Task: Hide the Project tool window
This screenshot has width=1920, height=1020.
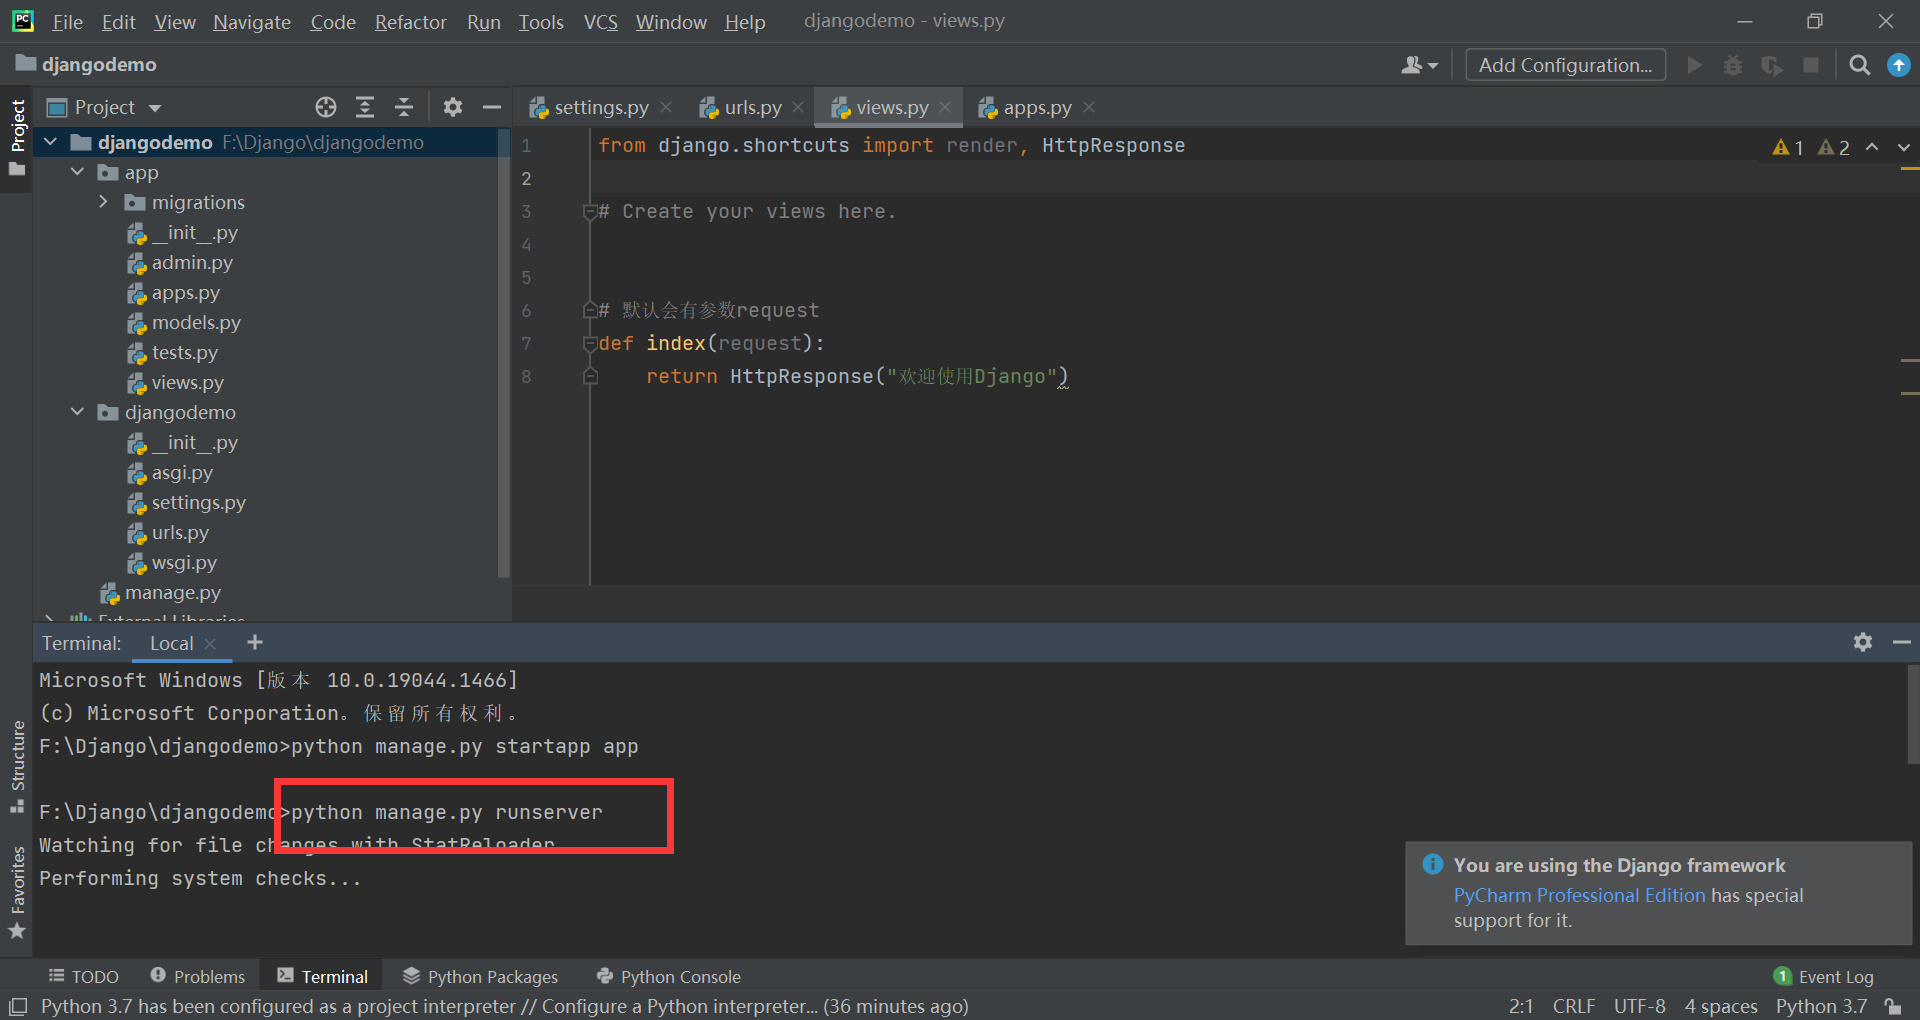Action: (x=491, y=107)
